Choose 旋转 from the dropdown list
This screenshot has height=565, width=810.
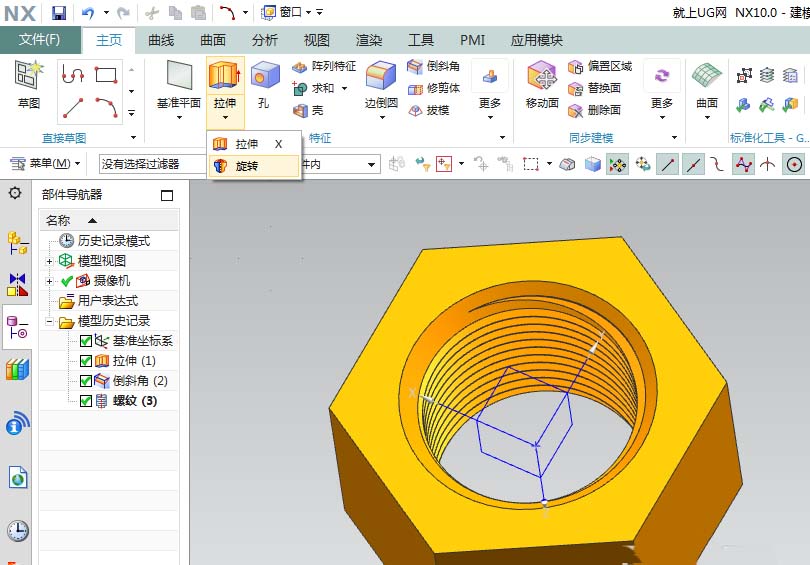[254, 166]
